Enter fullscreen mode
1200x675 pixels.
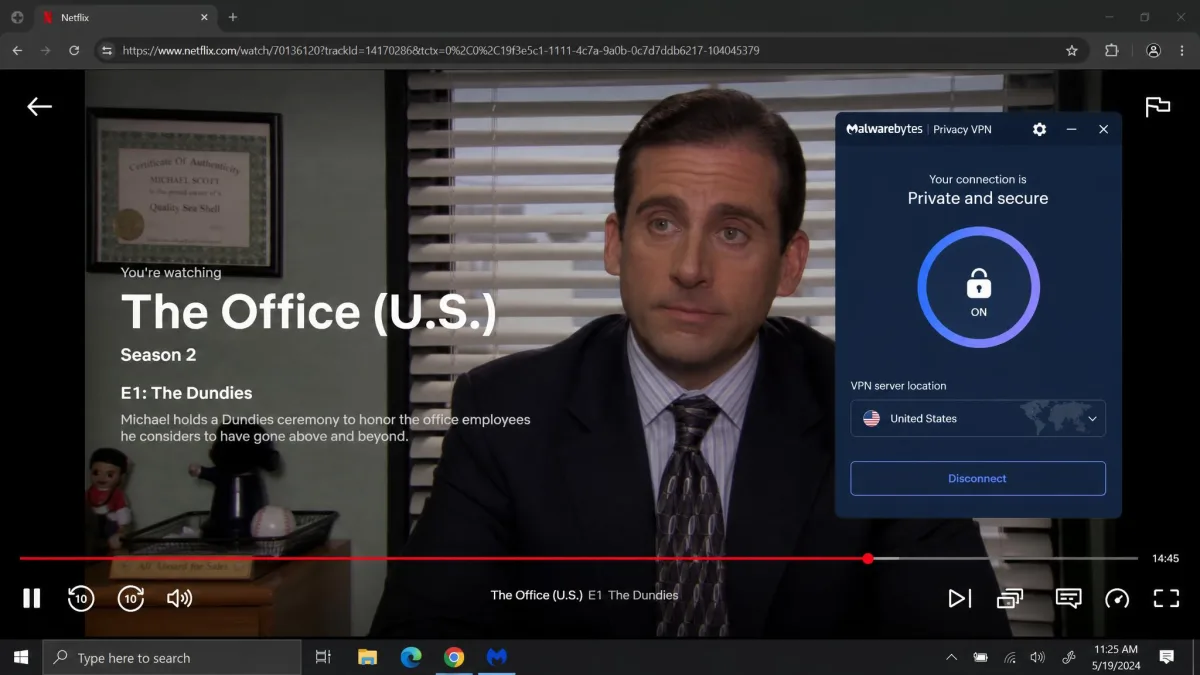(1166, 598)
